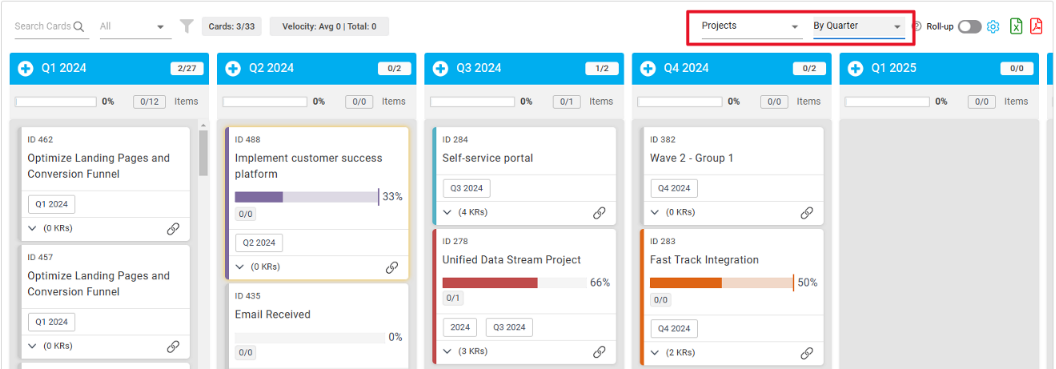Click the Search Cards input field
This screenshot has height=369, width=1056.
[x=51, y=26]
